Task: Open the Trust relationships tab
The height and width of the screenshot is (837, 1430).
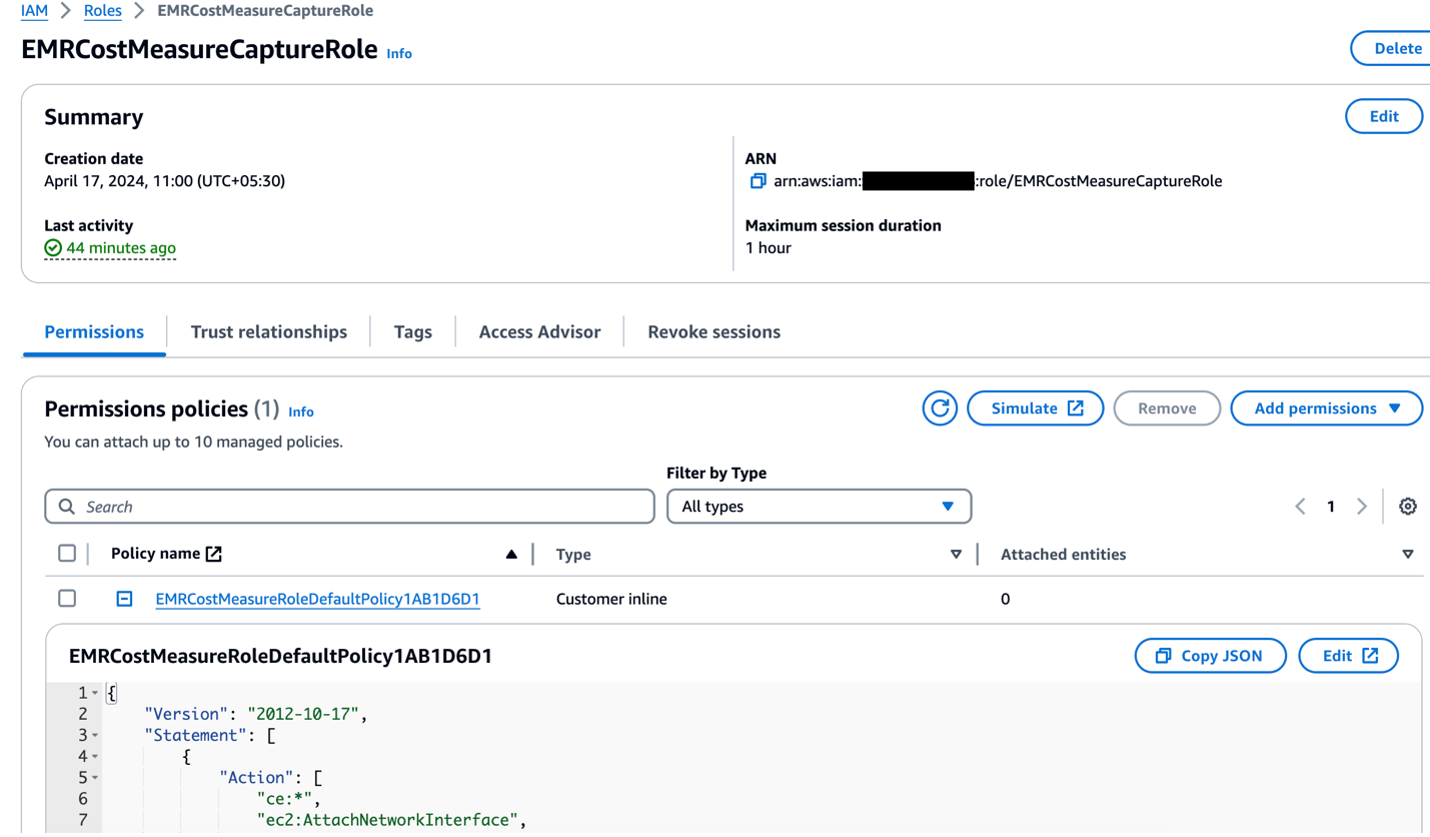Action: pyautogui.click(x=269, y=332)
